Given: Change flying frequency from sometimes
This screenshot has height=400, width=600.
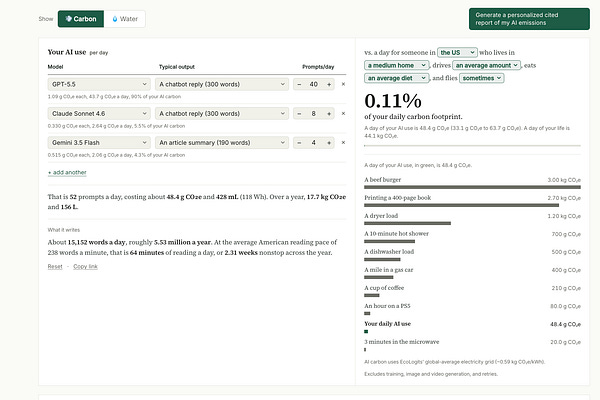Looking at the screenshot, I should (482, 78).
